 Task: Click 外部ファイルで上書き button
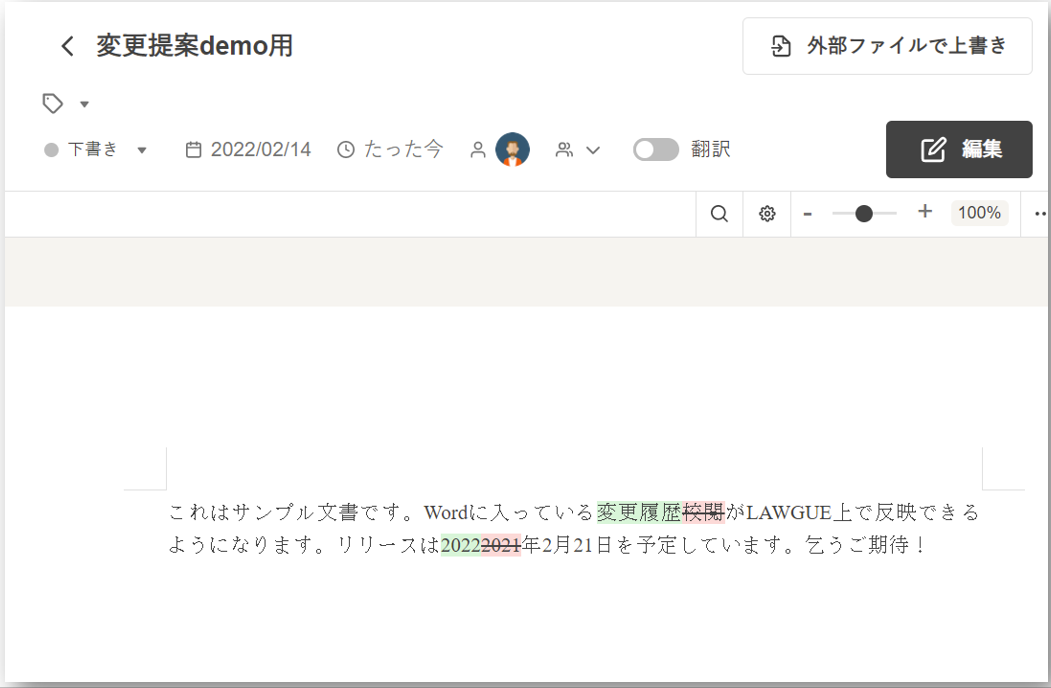(887, 46)
